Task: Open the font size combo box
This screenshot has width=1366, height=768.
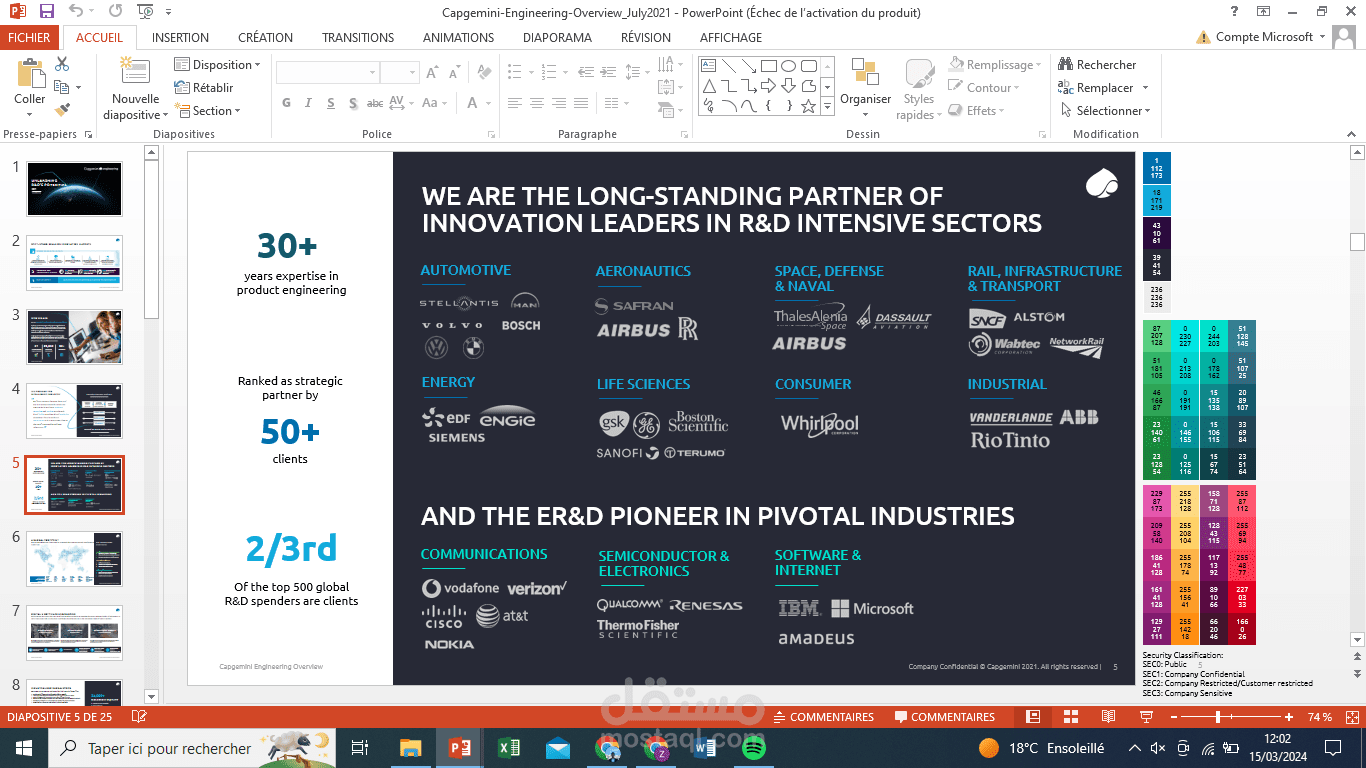Action: [x=399, y=73]
